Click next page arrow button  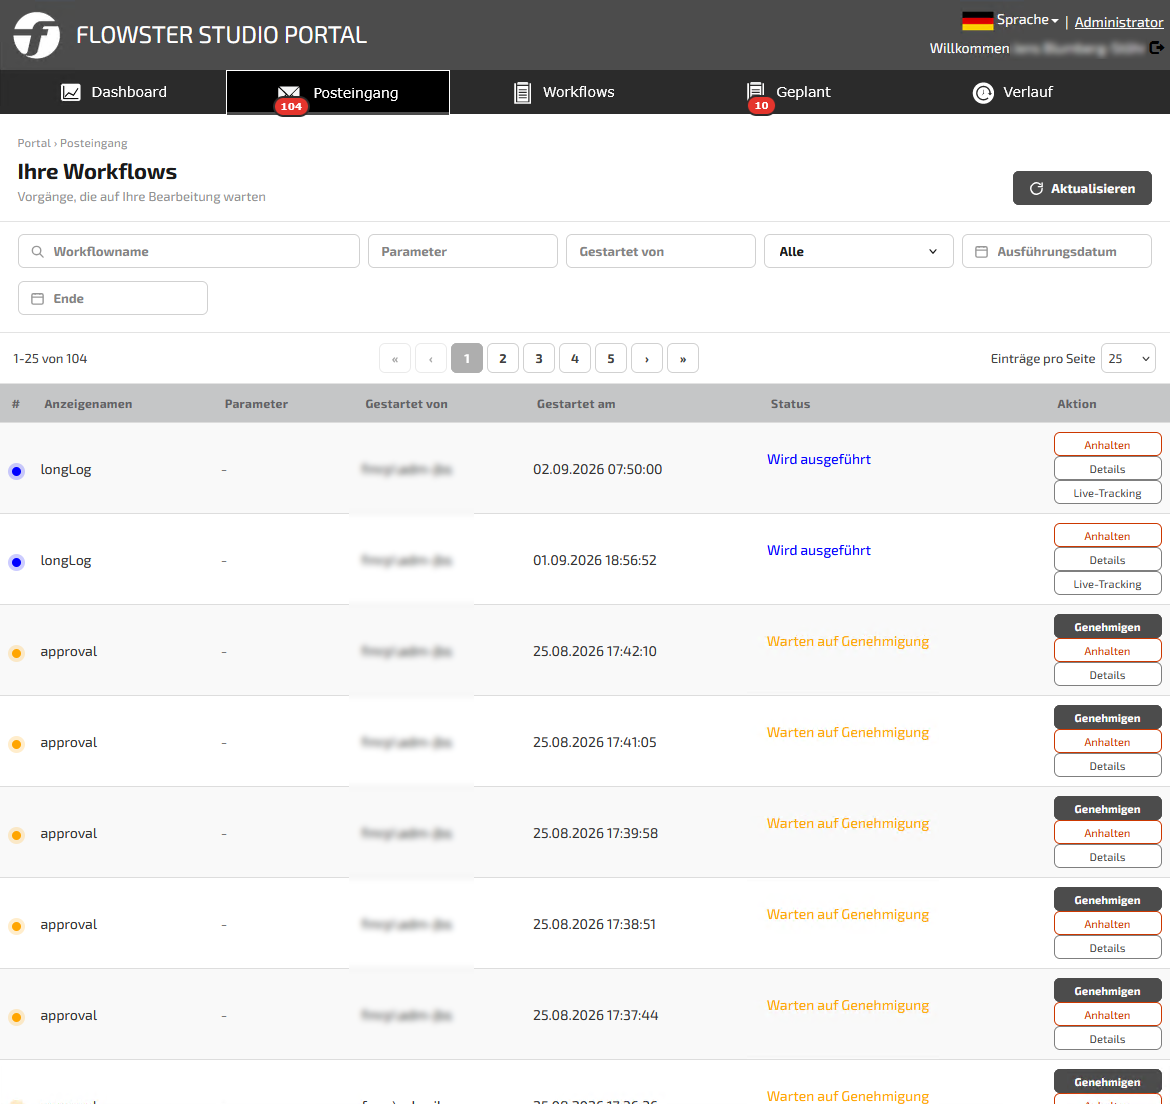[647, 358]
